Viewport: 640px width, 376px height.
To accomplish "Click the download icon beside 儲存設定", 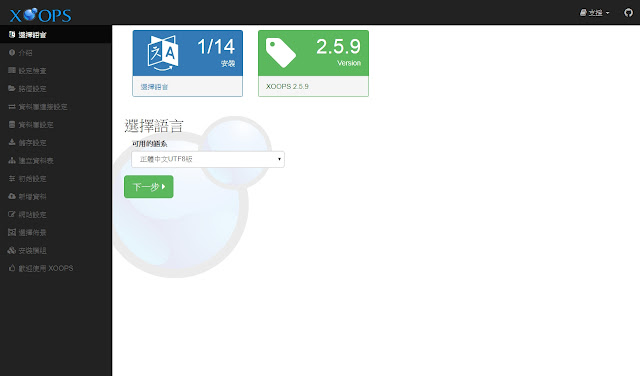I will tap(12, 142).
